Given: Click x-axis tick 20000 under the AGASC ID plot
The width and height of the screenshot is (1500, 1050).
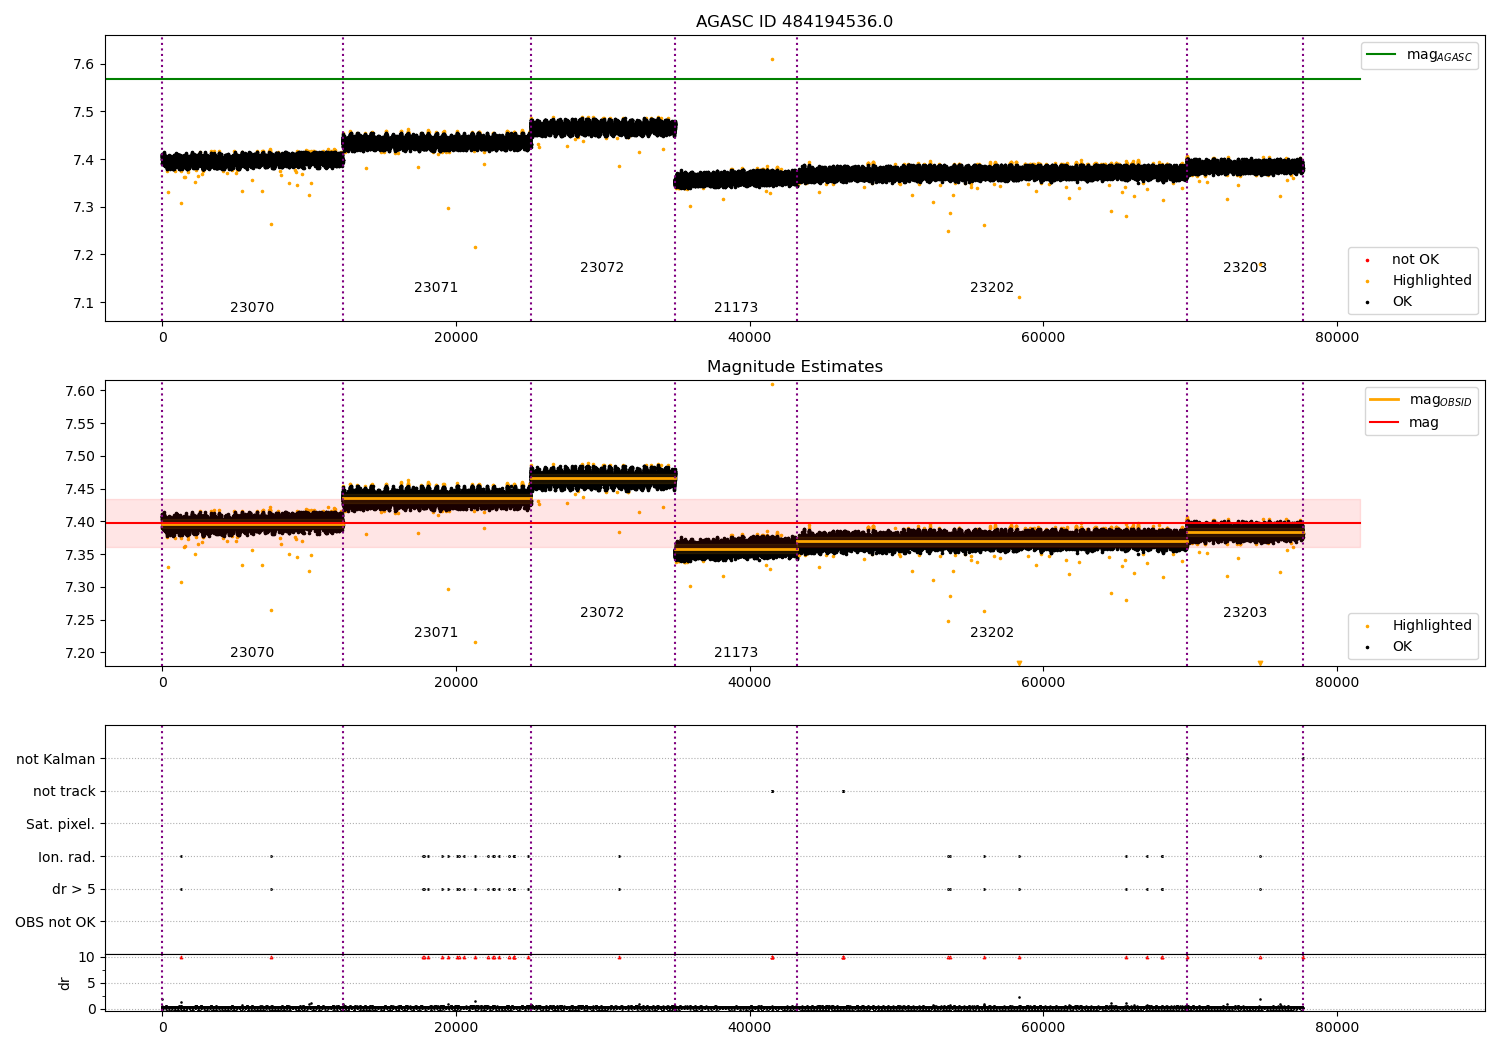Looking at the screenshot, I should 456,338.
